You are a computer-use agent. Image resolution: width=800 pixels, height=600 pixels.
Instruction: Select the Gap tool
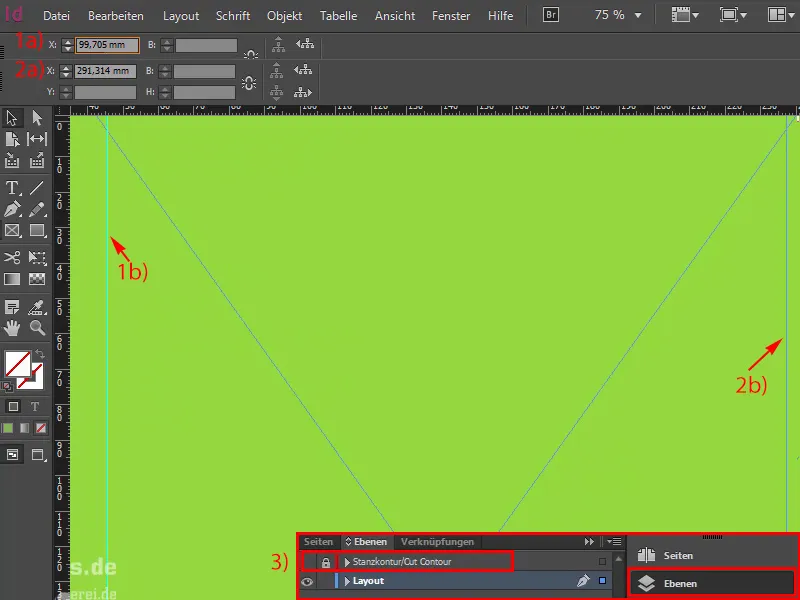coord(37,139)
